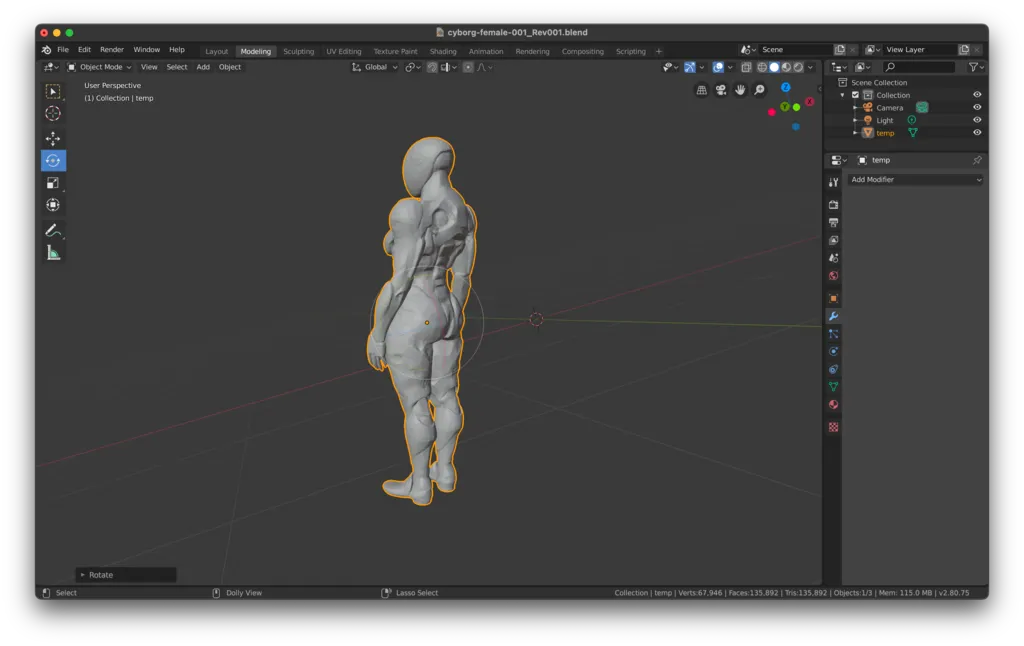The image size is (1024, 646).
Task: Open the Object Constraints properties tab
Action: 833,369
